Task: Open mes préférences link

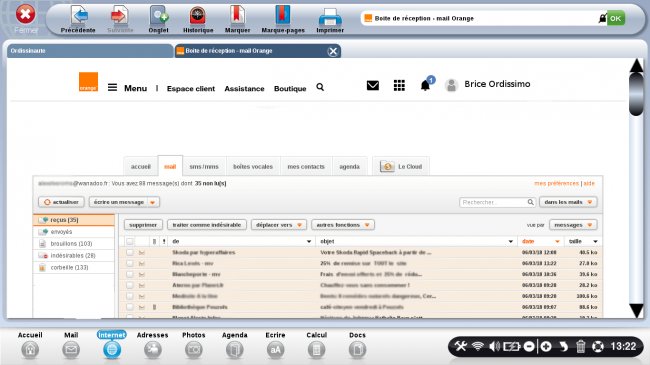Action: (556, 183)
